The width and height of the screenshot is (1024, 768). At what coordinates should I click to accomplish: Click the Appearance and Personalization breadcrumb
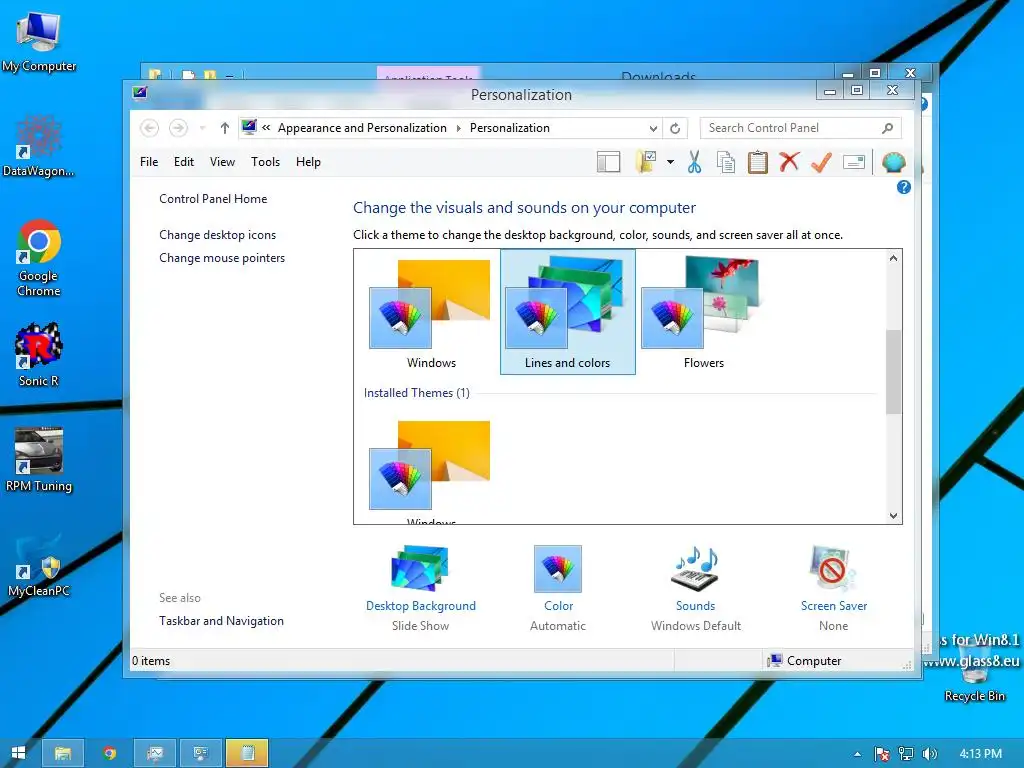coord(362,128)
